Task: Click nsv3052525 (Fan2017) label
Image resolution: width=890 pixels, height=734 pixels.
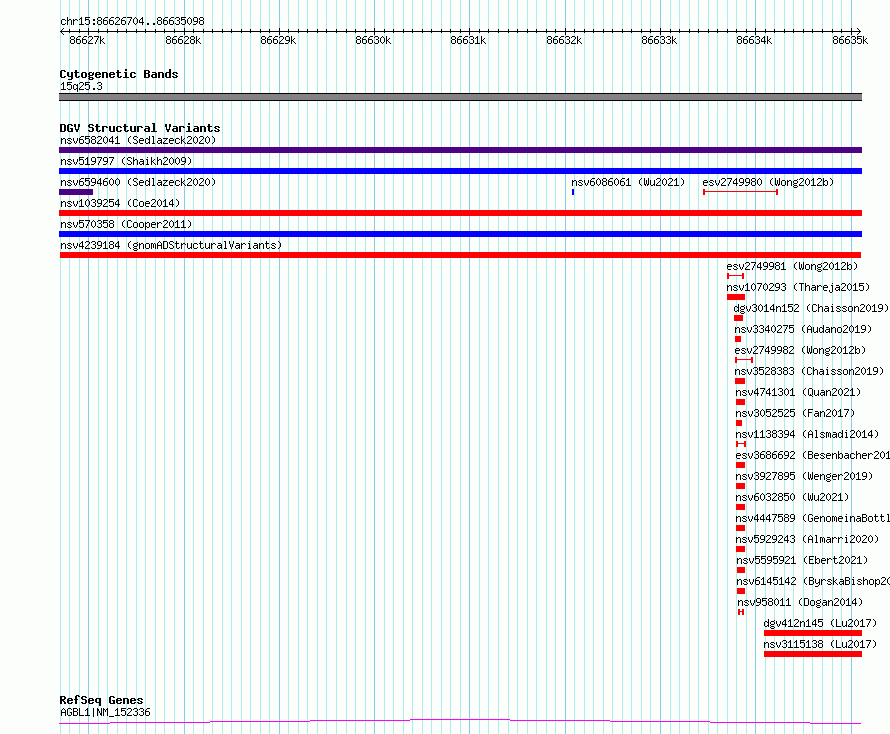Action: [795, 413]
